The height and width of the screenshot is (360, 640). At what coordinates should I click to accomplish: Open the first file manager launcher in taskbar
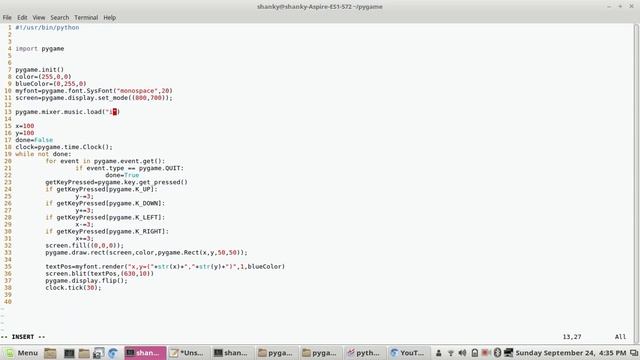[x=50, y=353]
